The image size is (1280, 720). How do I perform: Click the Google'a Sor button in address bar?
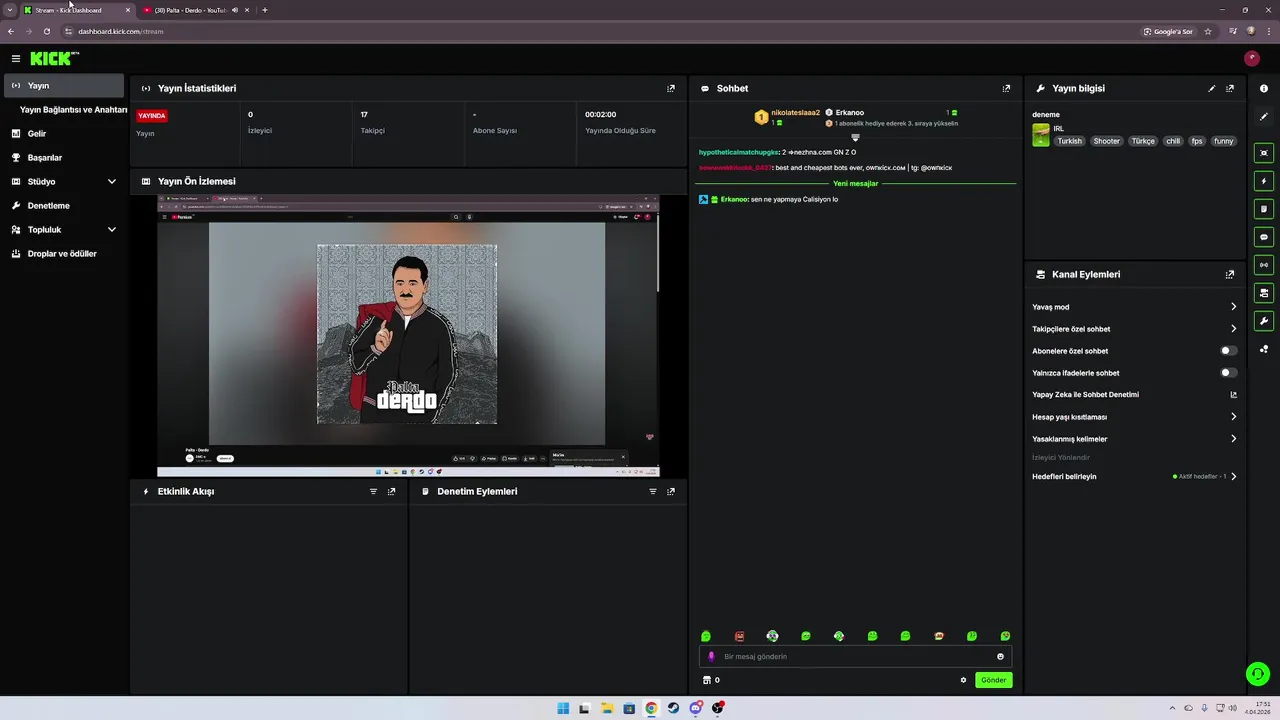pyautogui.click(x=1168, y=31)
